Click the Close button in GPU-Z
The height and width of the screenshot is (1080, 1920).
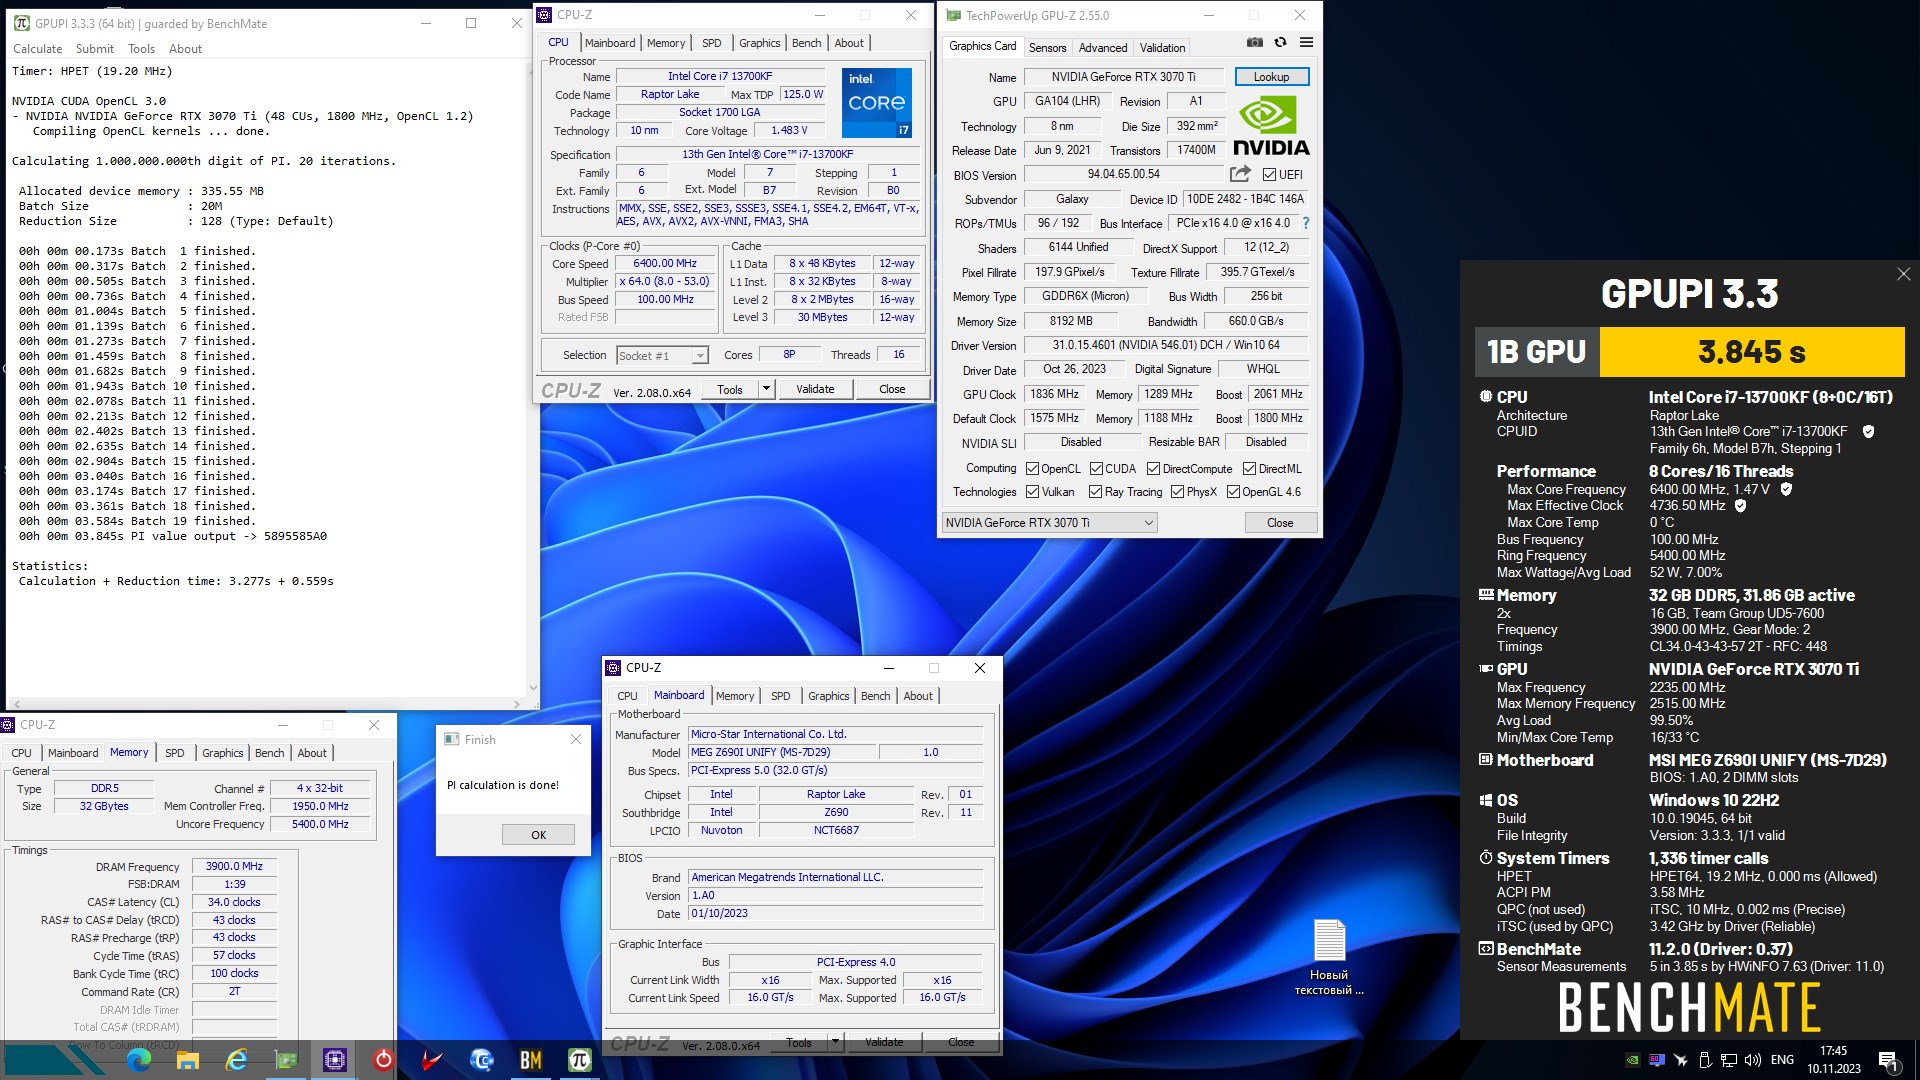(1280, 523)
